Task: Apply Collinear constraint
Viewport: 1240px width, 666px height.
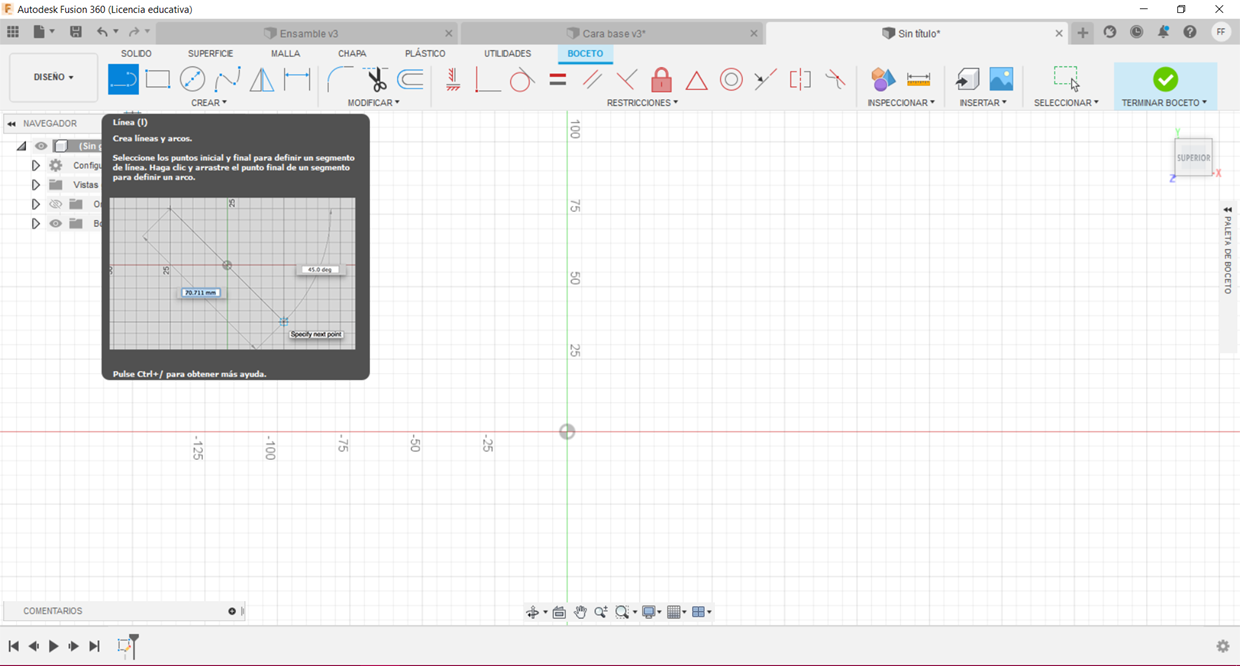Action: (x=766, y=79)
